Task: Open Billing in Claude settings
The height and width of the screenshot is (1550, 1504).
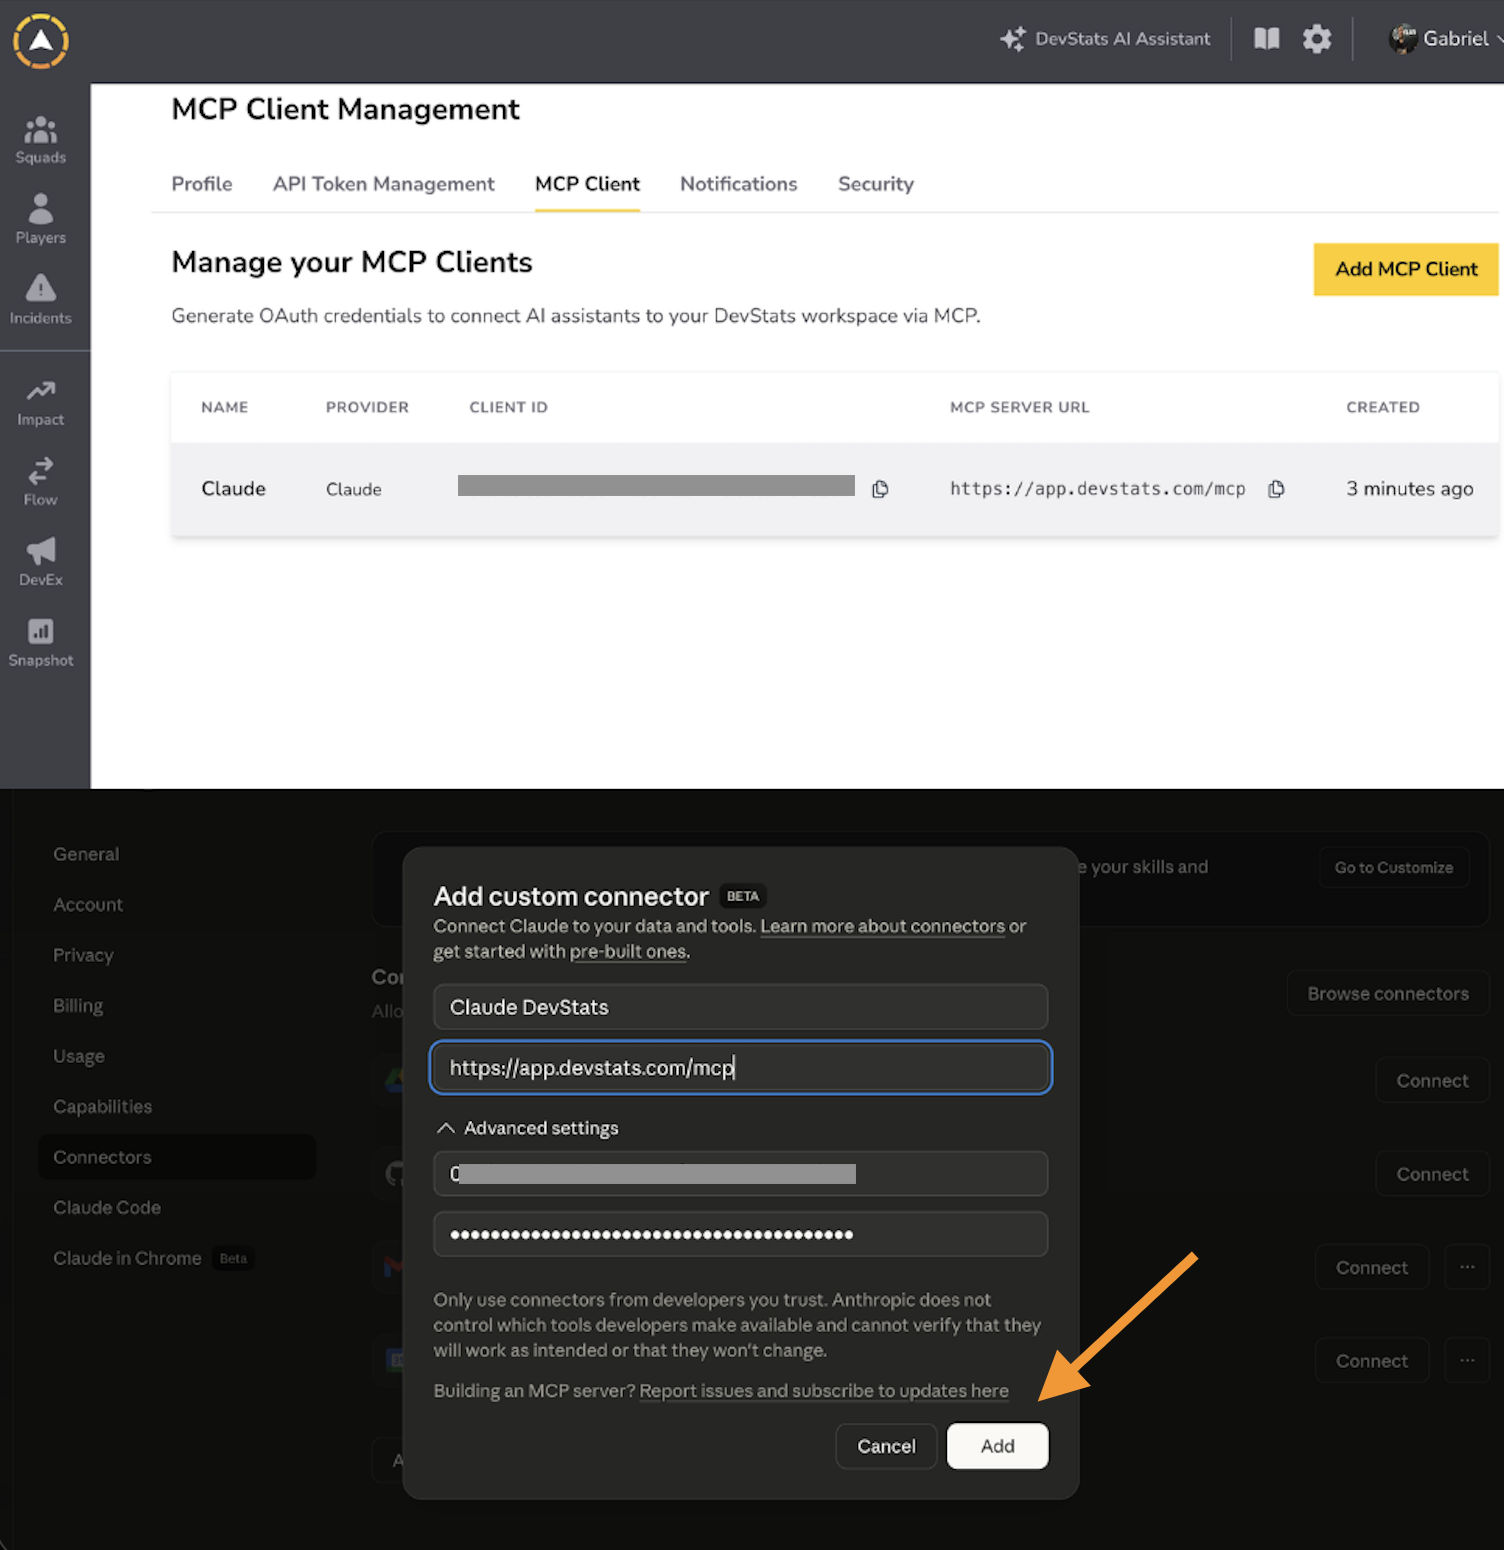Action: [78, 1006]
